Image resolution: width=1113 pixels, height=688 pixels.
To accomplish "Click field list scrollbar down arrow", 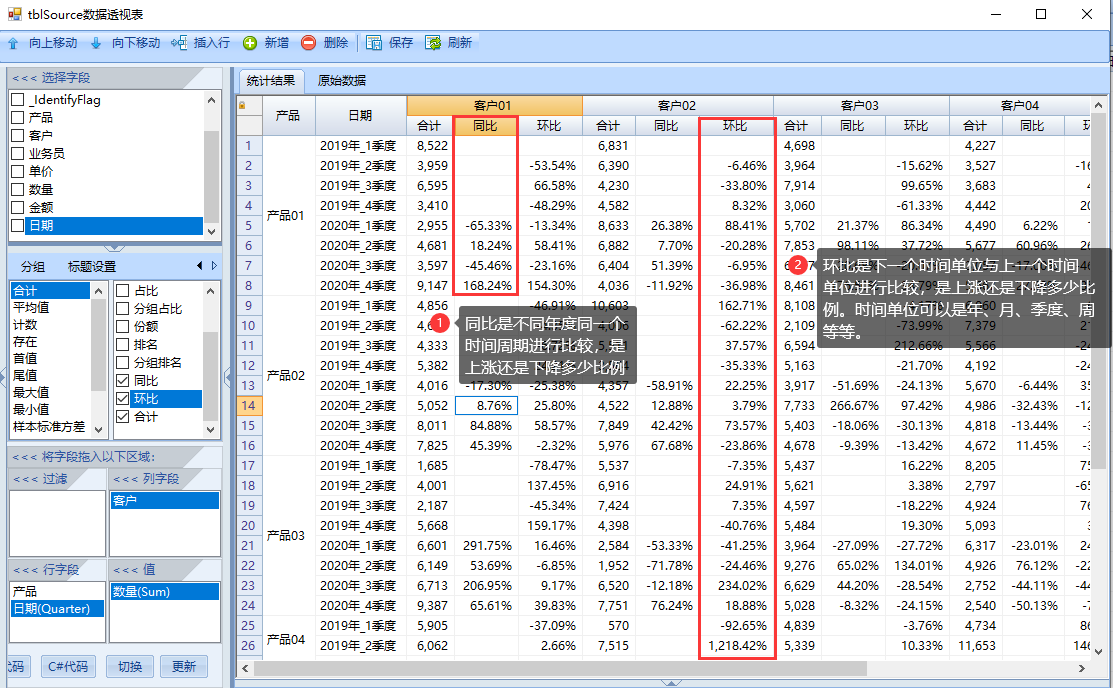I will 212,231.
